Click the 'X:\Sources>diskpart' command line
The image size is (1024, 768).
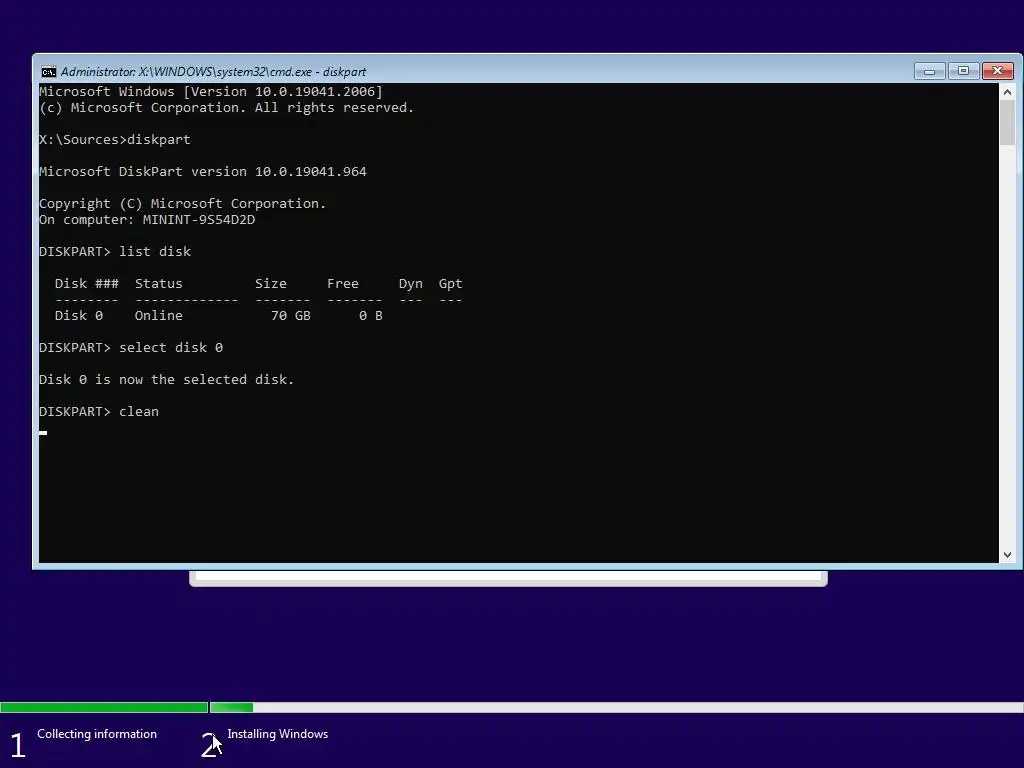coord(115,140)
